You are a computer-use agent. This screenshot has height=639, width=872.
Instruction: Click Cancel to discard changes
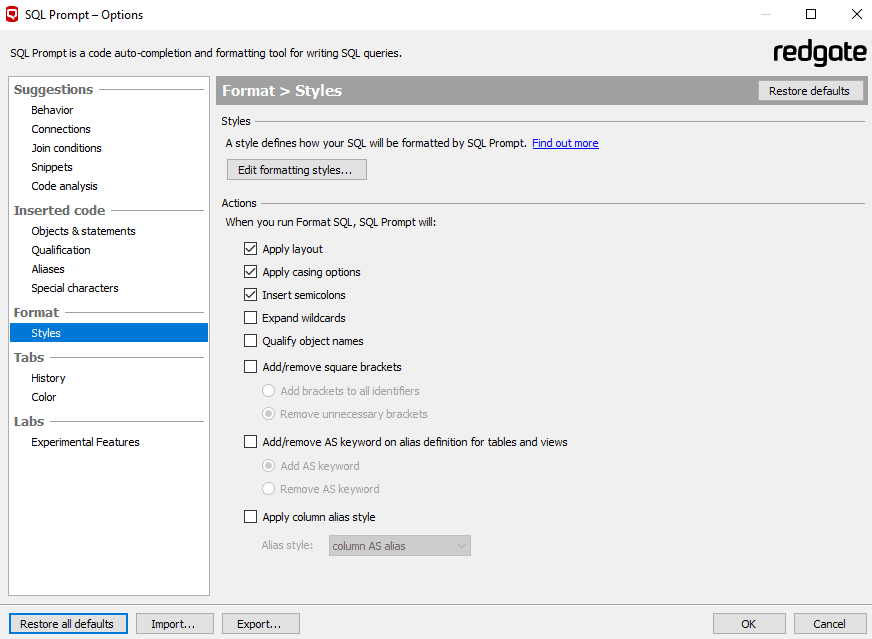(x=830, y=623)
